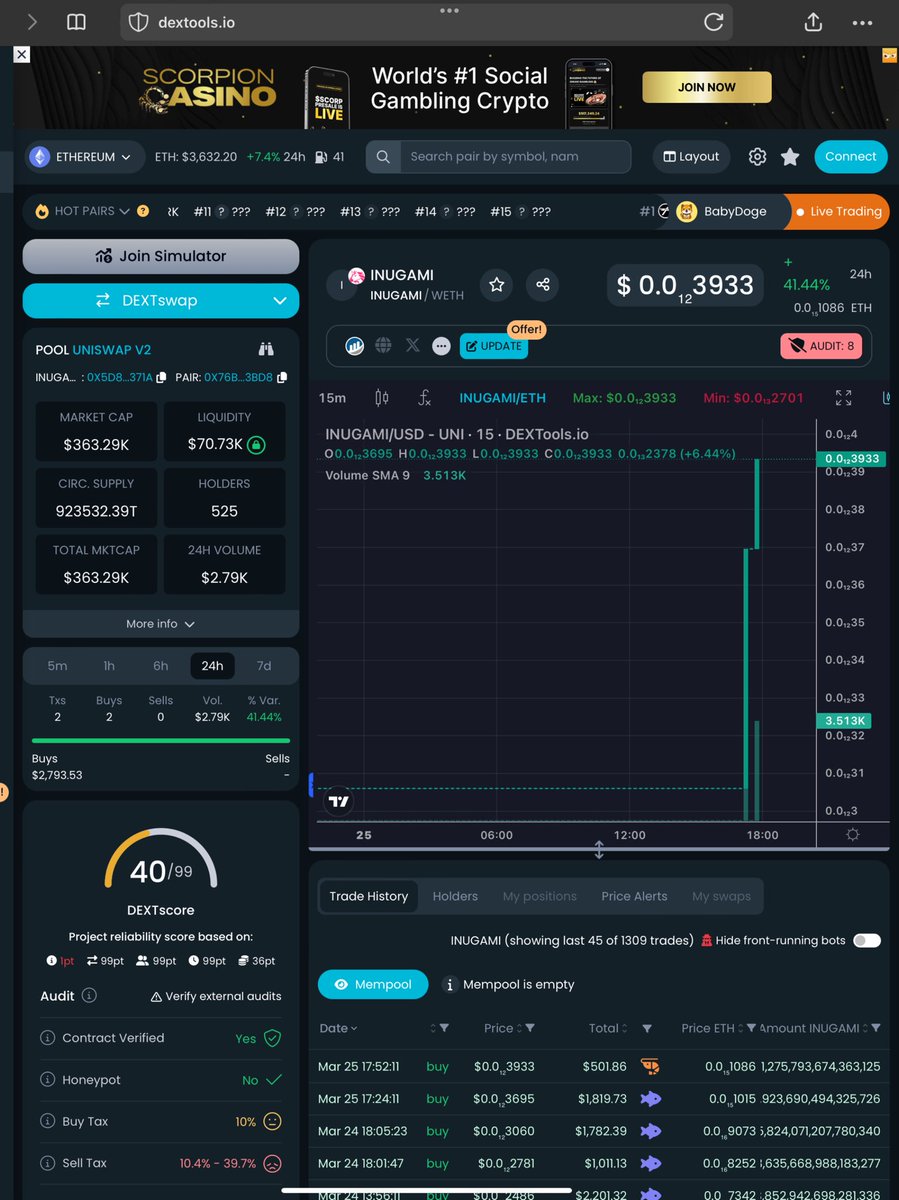Open the BabyDoge trending pair

723,211
